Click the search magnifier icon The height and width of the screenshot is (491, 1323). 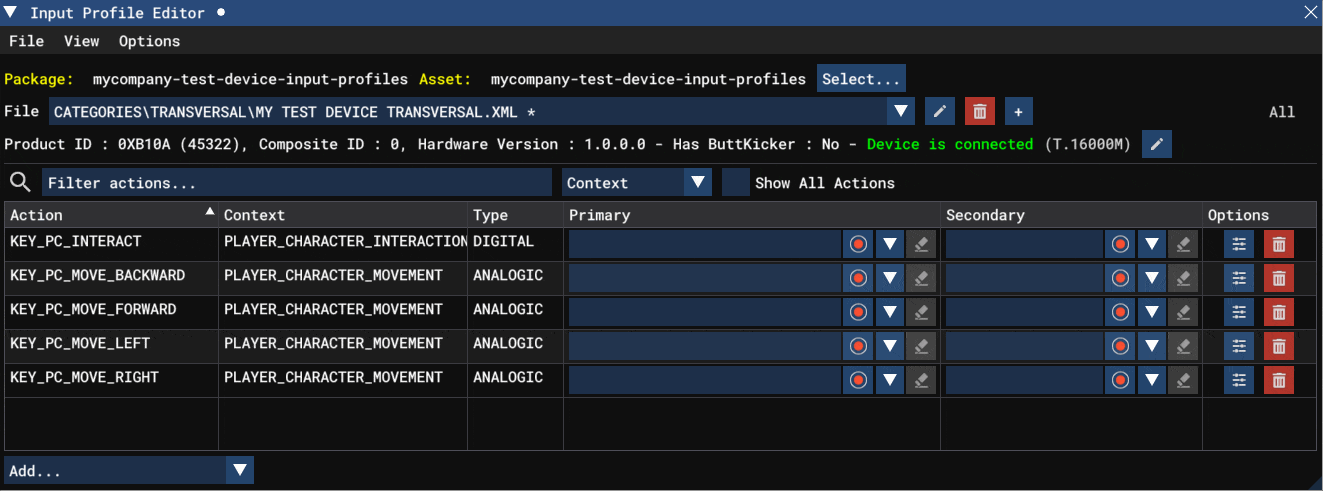(x=20, y=182)
